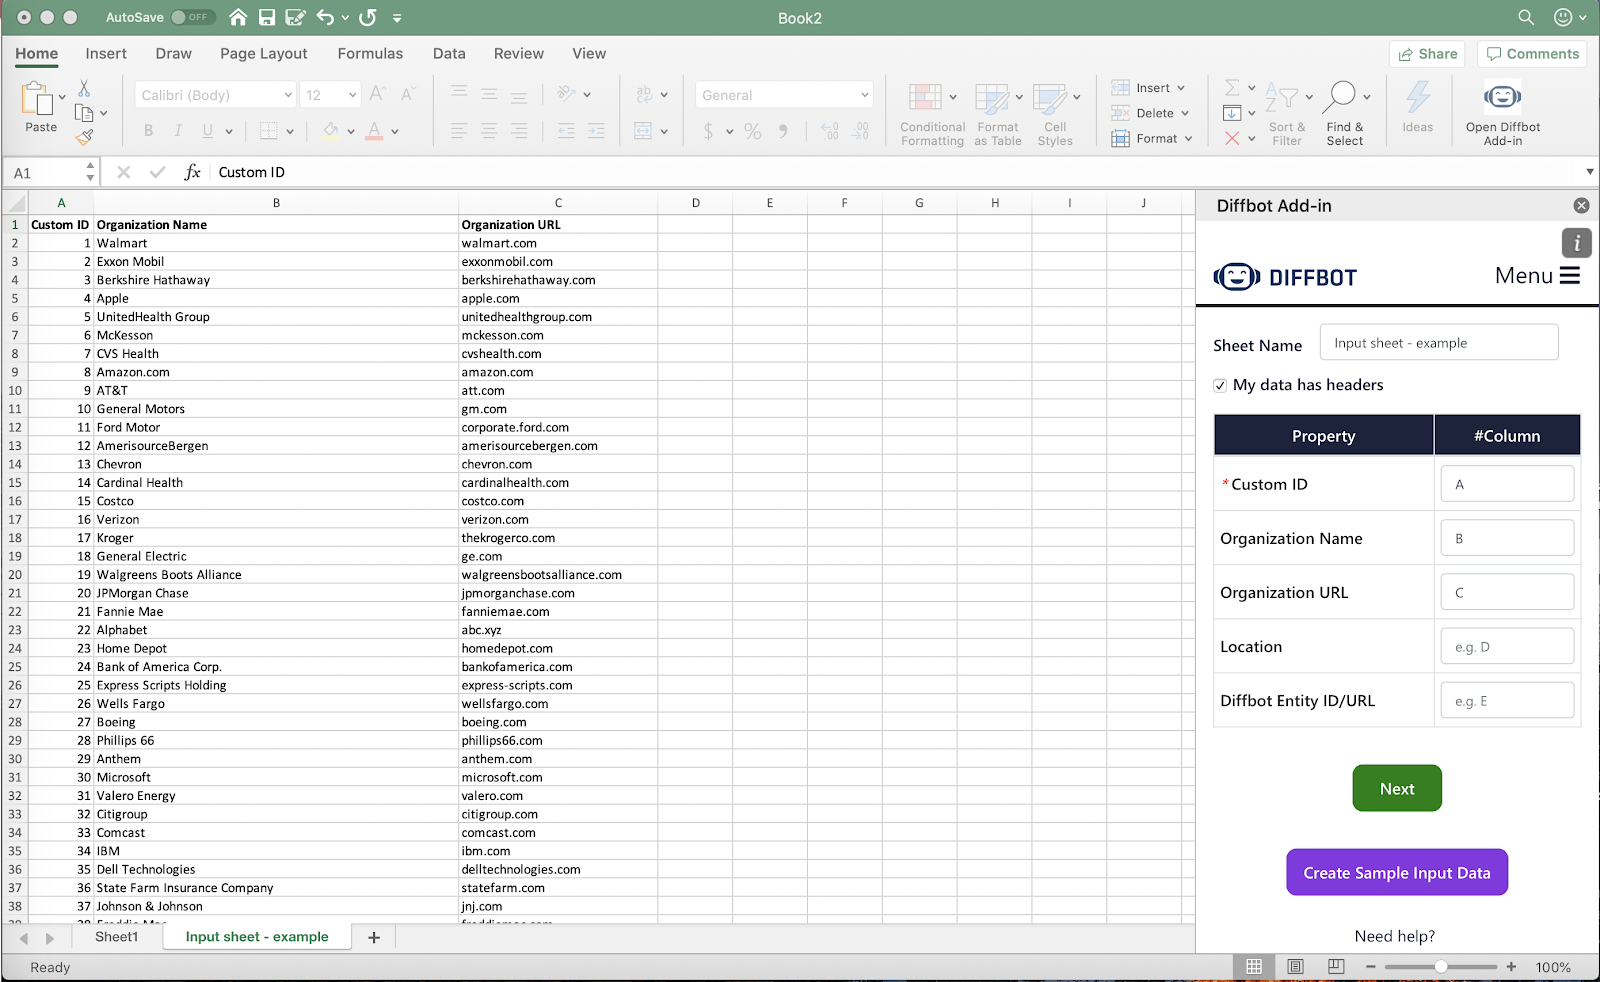Expand the Delete cells dropdown
1600x982 pixels.
click(x=1184, y=113)
